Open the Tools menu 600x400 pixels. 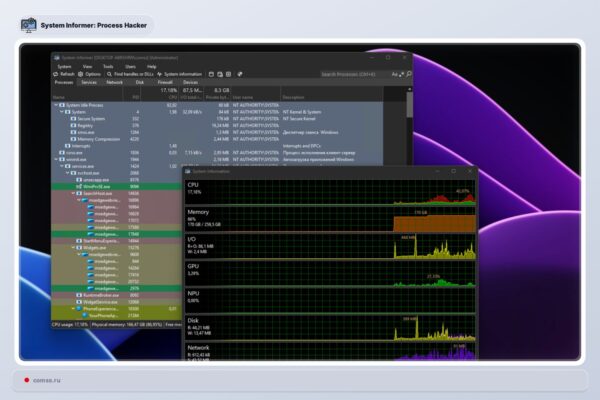[108, 67]
